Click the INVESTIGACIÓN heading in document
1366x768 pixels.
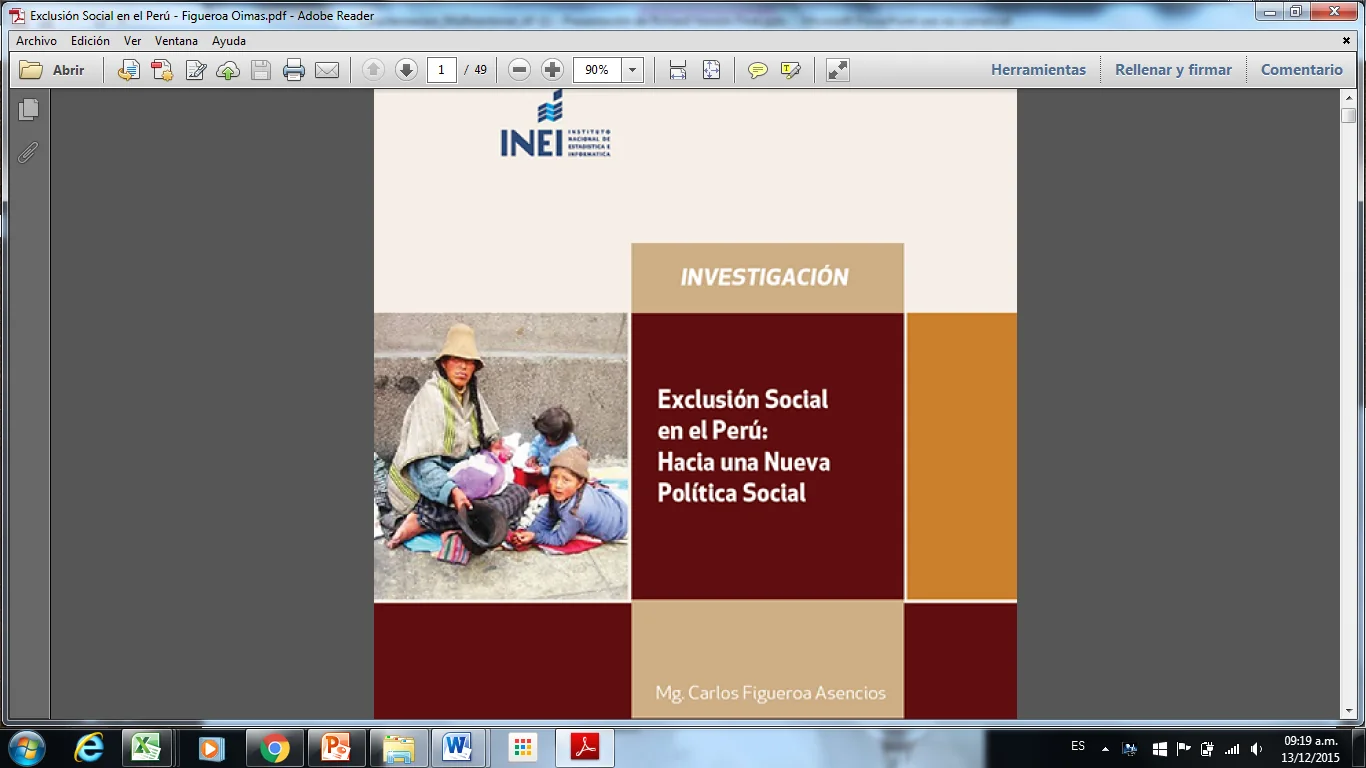[x=764, y=278]
